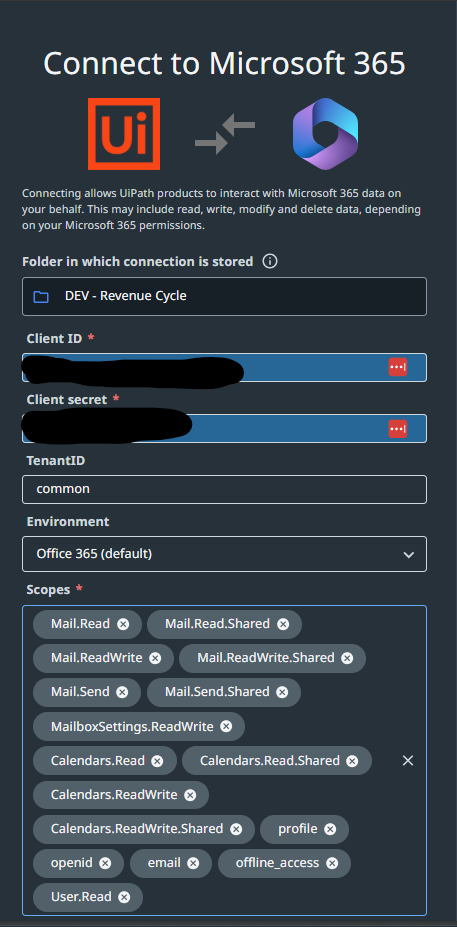The height and width of the screenshot is (927, 457).
Task: Click password manager icon in Client secret field
Action: (x=397, y=428)
